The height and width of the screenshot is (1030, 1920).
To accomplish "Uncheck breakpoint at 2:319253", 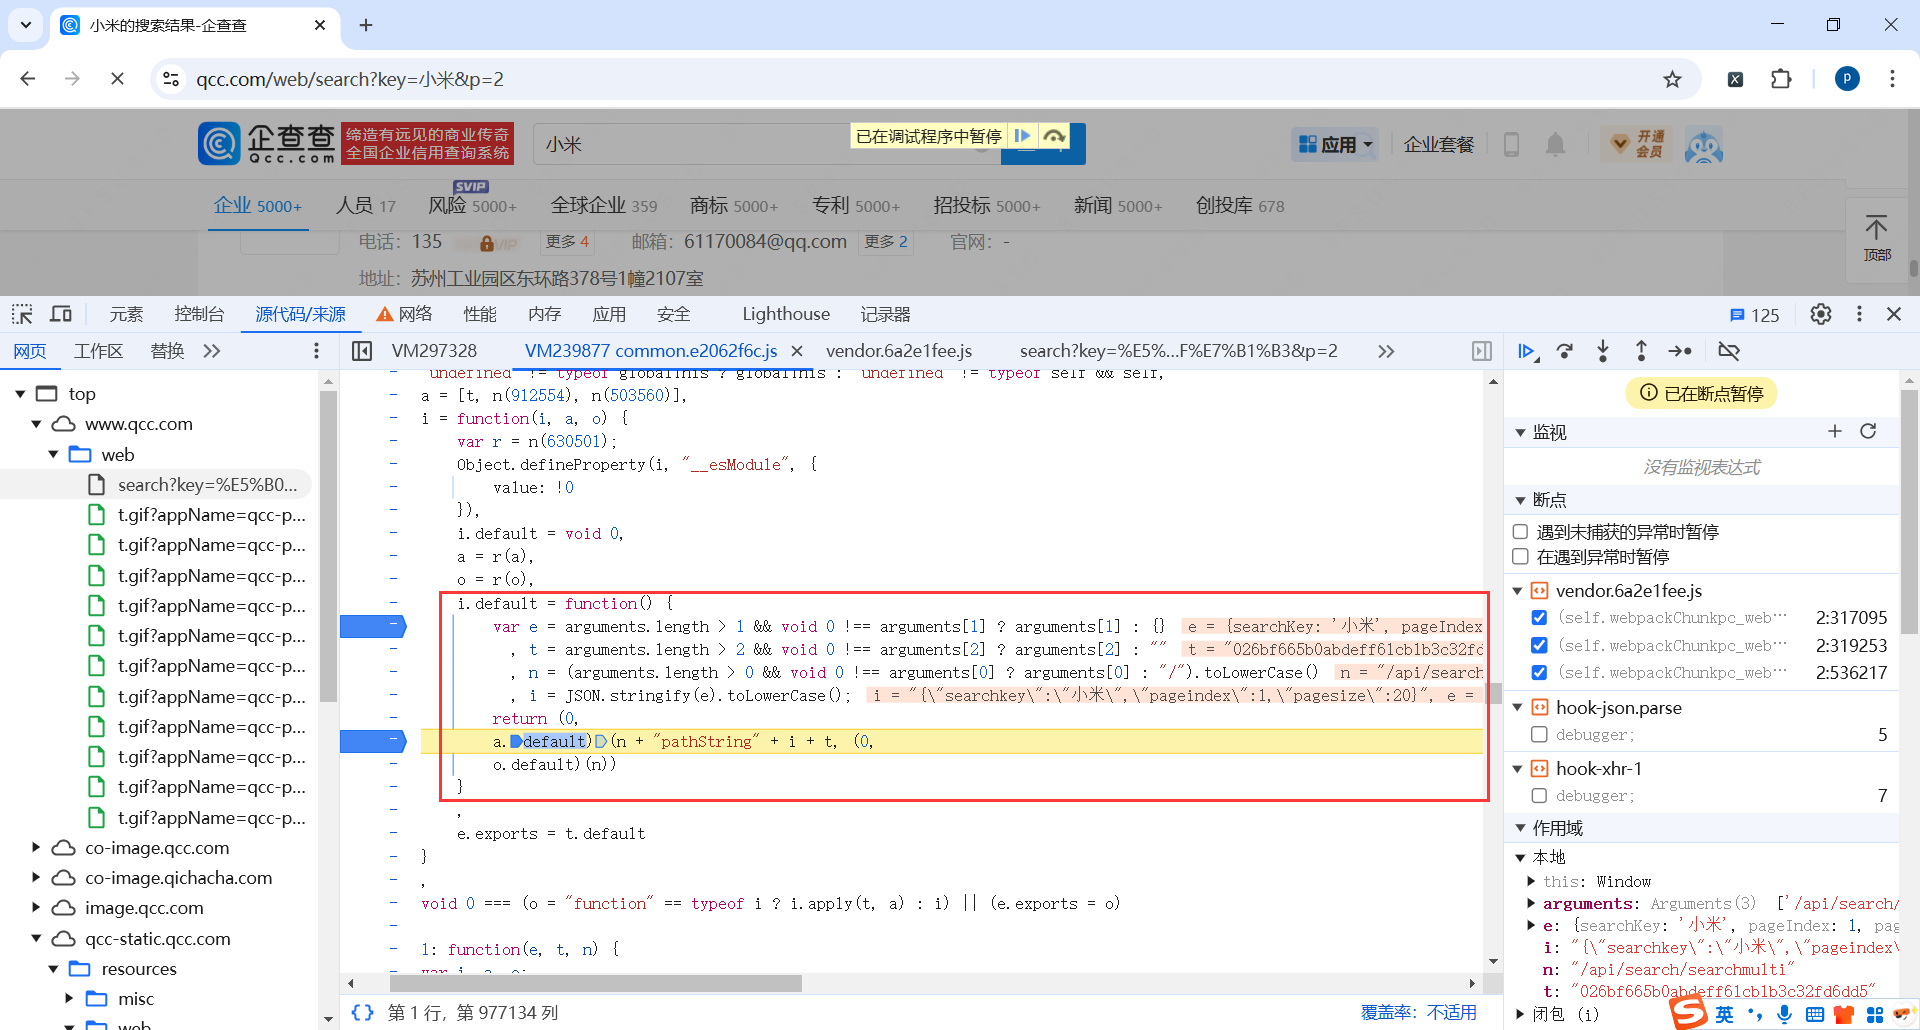I will tap(1539, 645).
